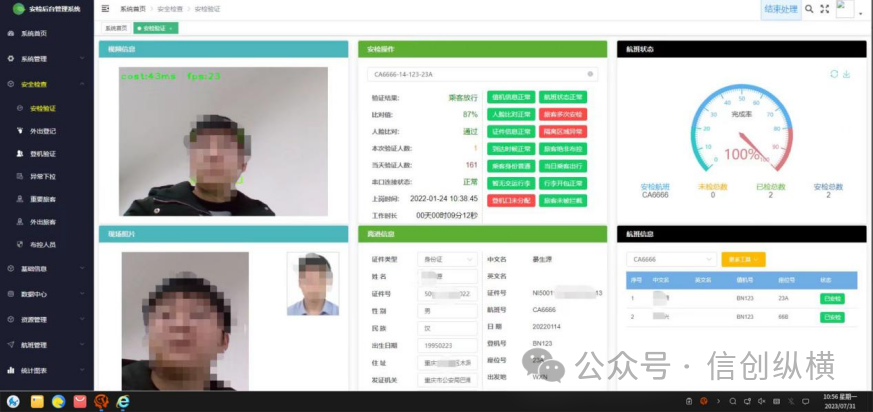Toggle fullscreen mode icon in header
The image size is (873, 412).
(x=825, y=9)
